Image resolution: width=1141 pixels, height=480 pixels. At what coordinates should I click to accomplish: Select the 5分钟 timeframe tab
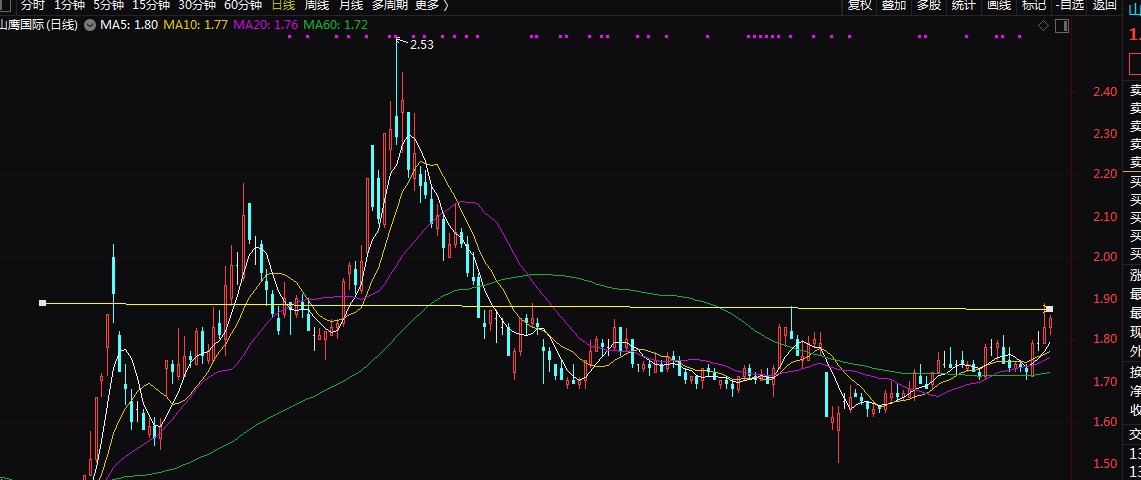[x=108, y=5]
